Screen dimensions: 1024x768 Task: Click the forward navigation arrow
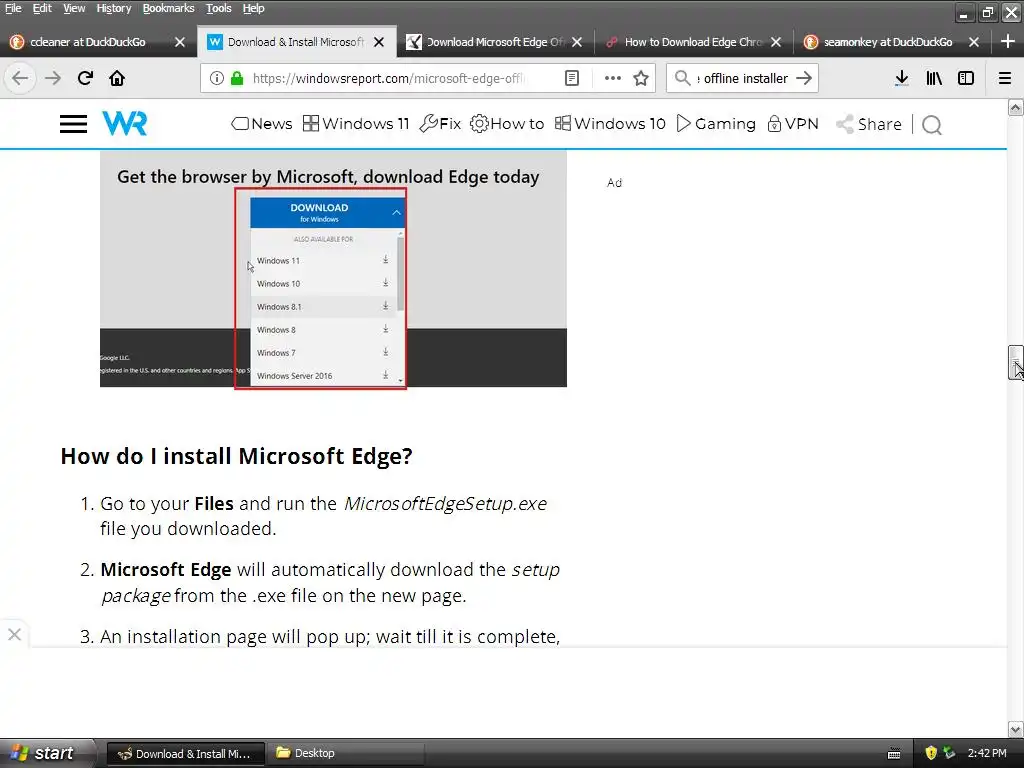53,78
